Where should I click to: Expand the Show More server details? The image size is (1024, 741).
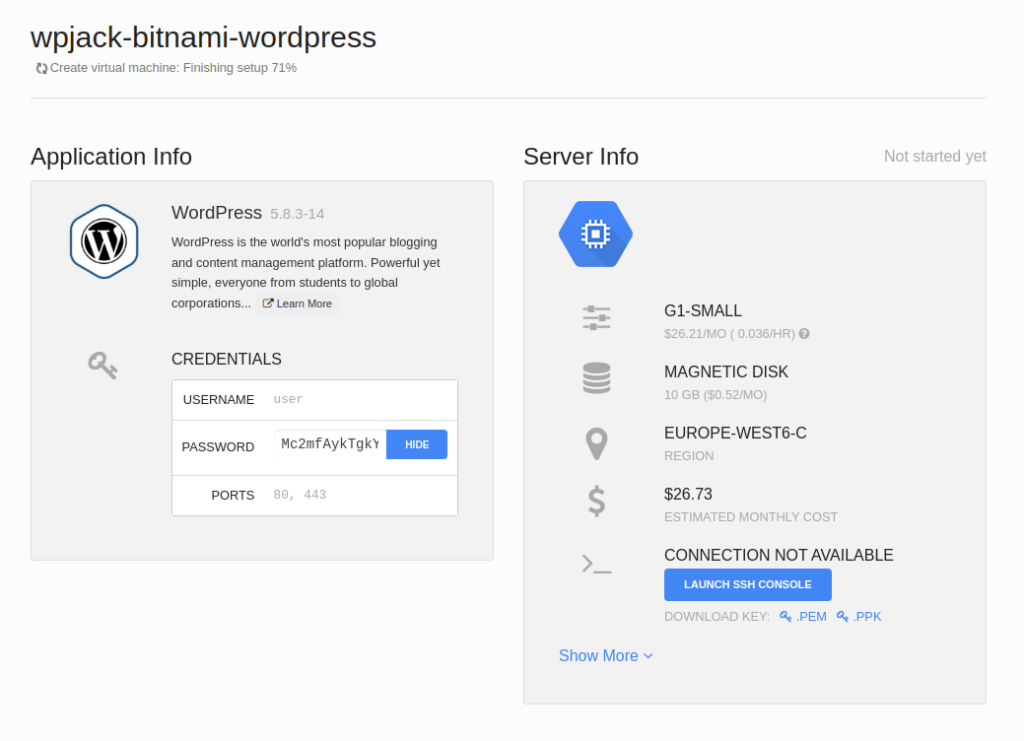pos(605,655)
